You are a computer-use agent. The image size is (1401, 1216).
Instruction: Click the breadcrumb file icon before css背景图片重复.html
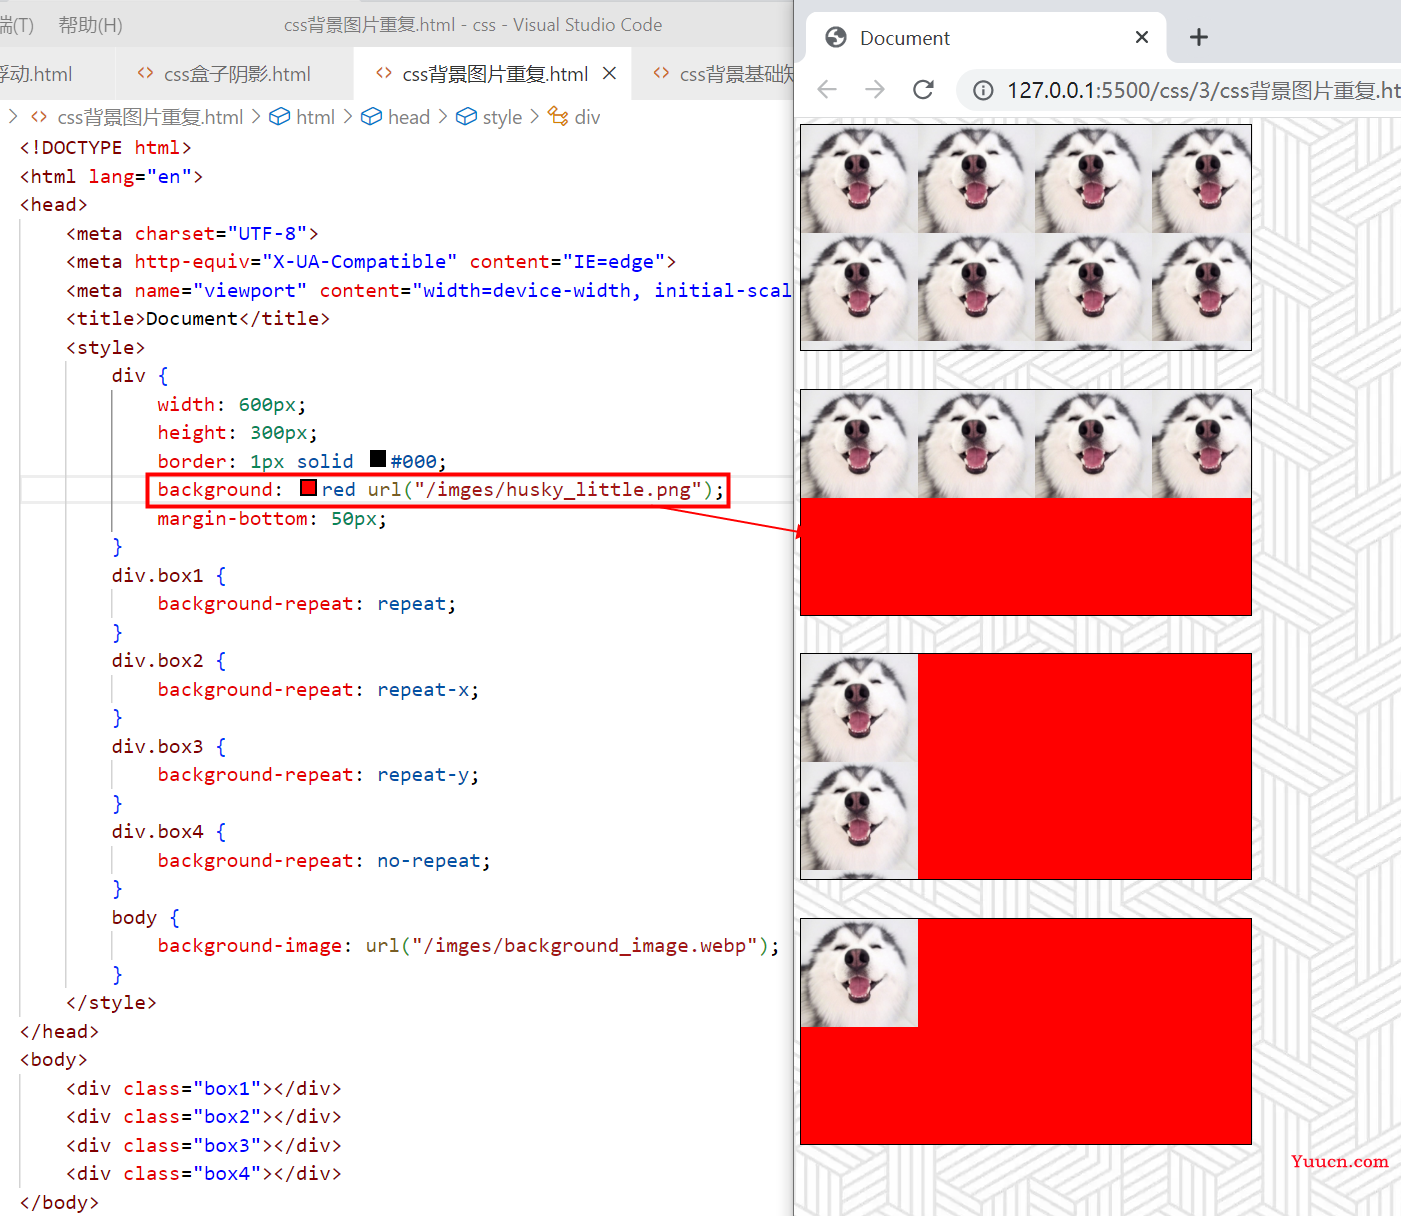tap(39, 117)
